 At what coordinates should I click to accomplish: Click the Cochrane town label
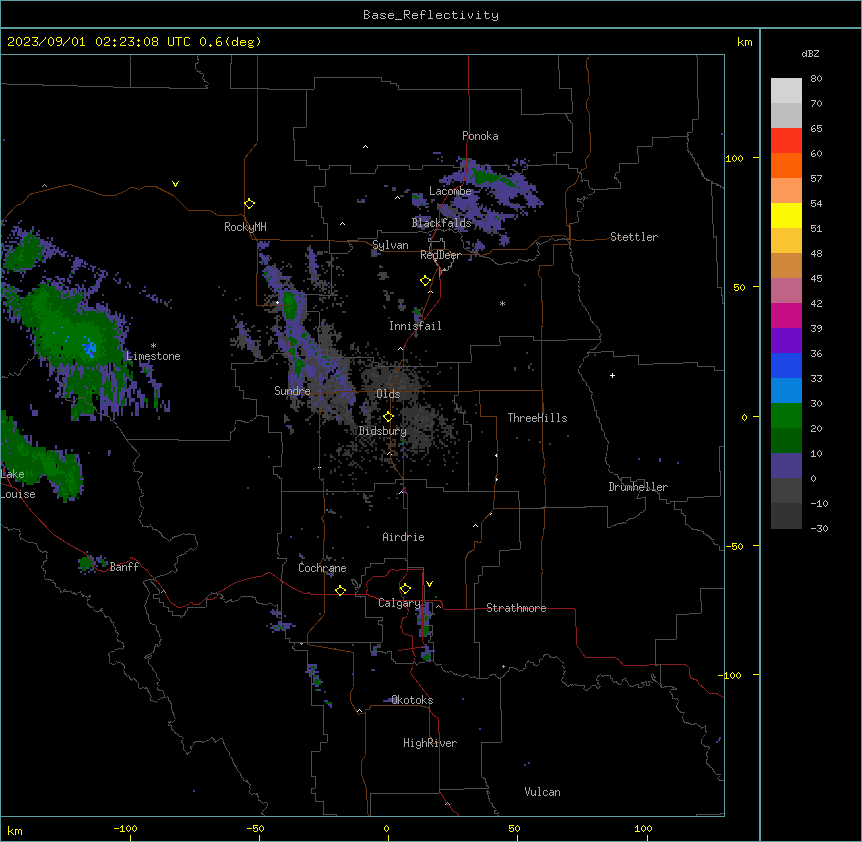pos(322,568)
